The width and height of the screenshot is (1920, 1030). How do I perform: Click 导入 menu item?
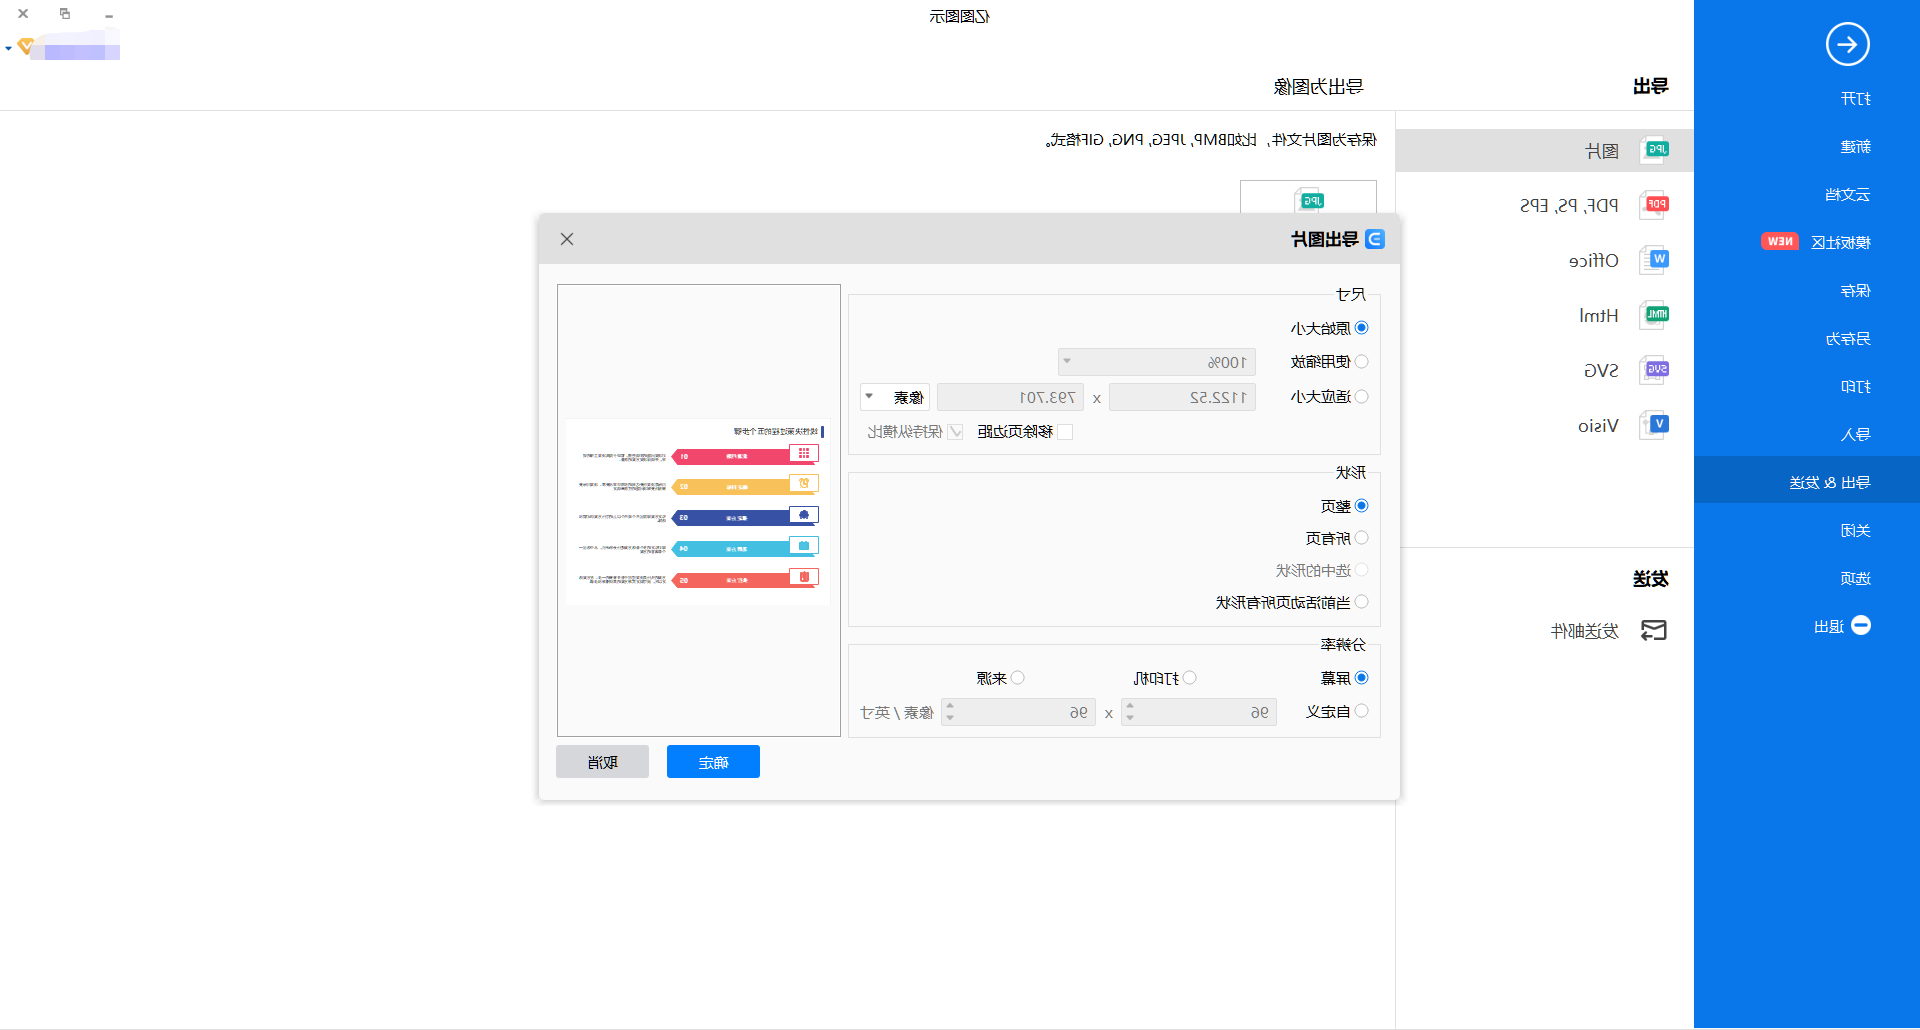click(x=1855, y=435)
